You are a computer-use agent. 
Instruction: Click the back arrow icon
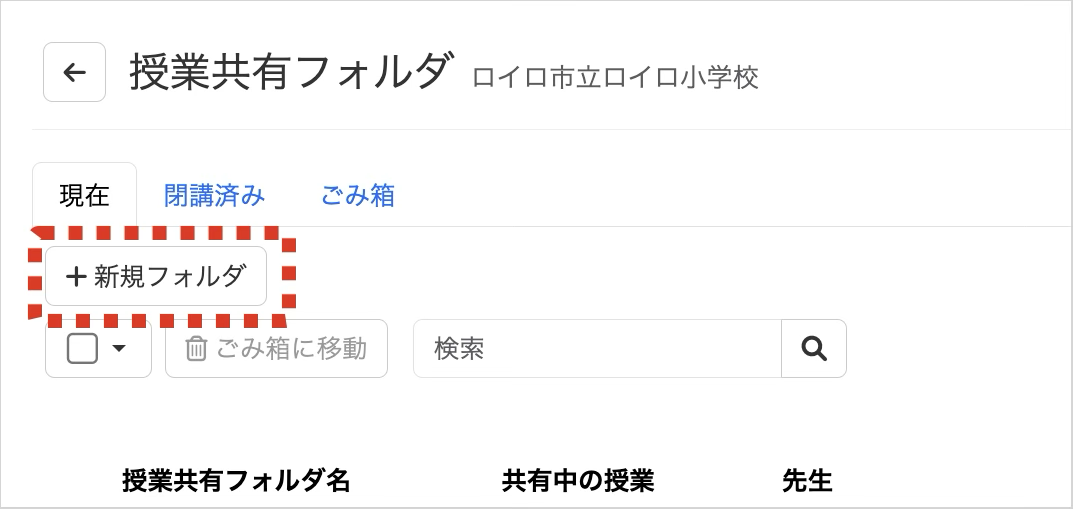74,72
